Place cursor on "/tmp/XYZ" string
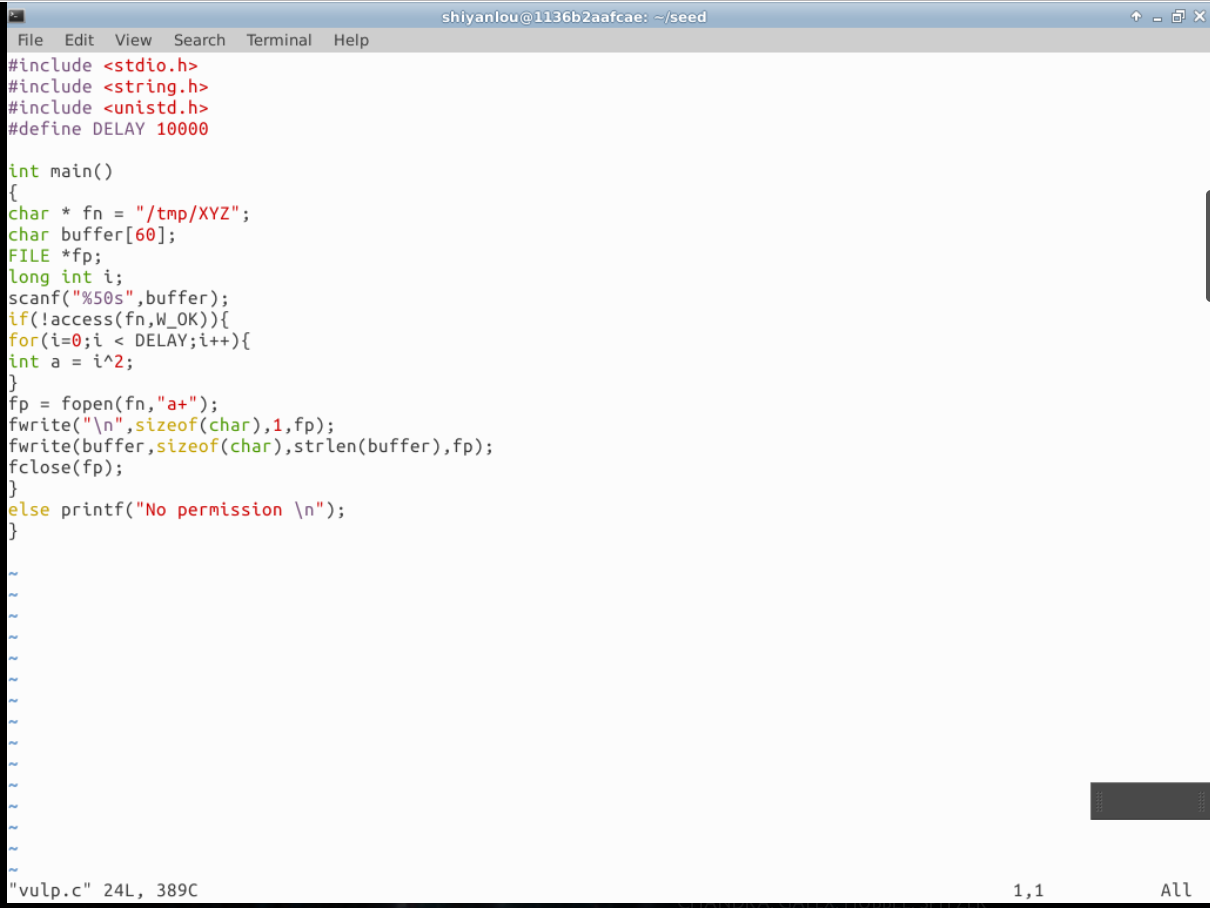 (192, 214)
